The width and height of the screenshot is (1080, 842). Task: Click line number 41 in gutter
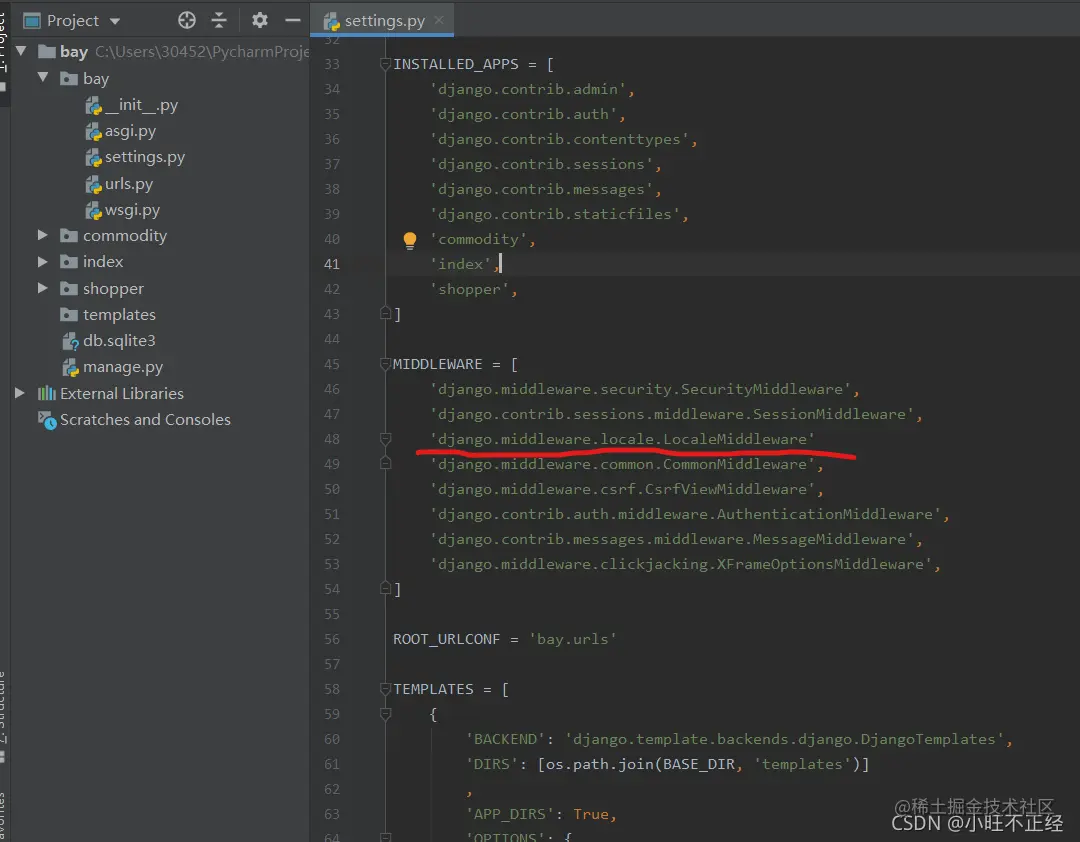(x=332, y=264)
